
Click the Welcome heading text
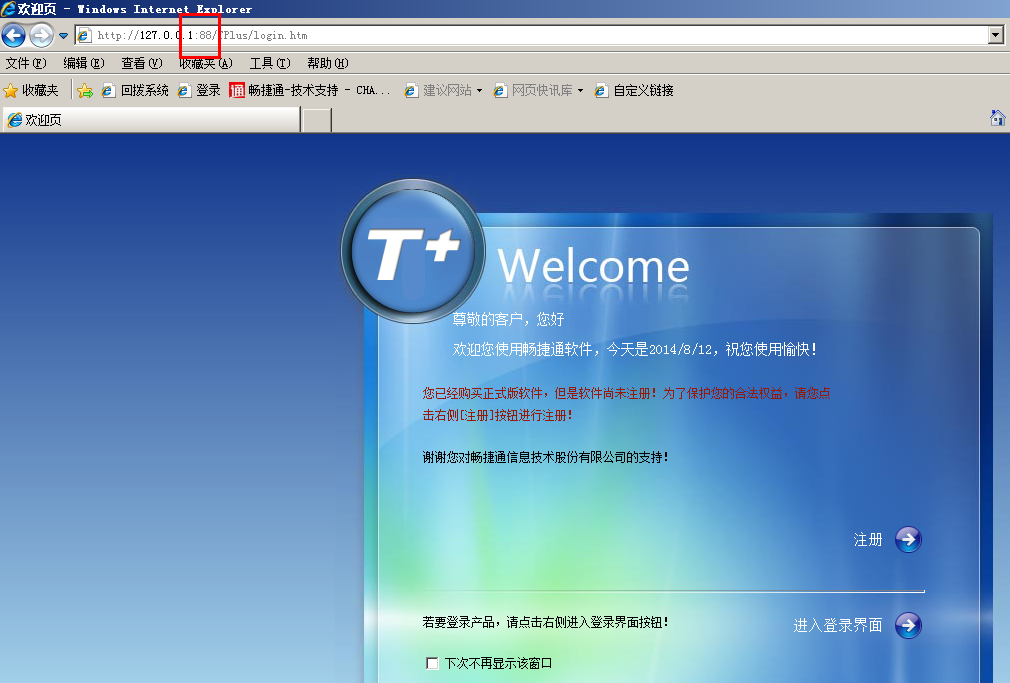point(593,266)
